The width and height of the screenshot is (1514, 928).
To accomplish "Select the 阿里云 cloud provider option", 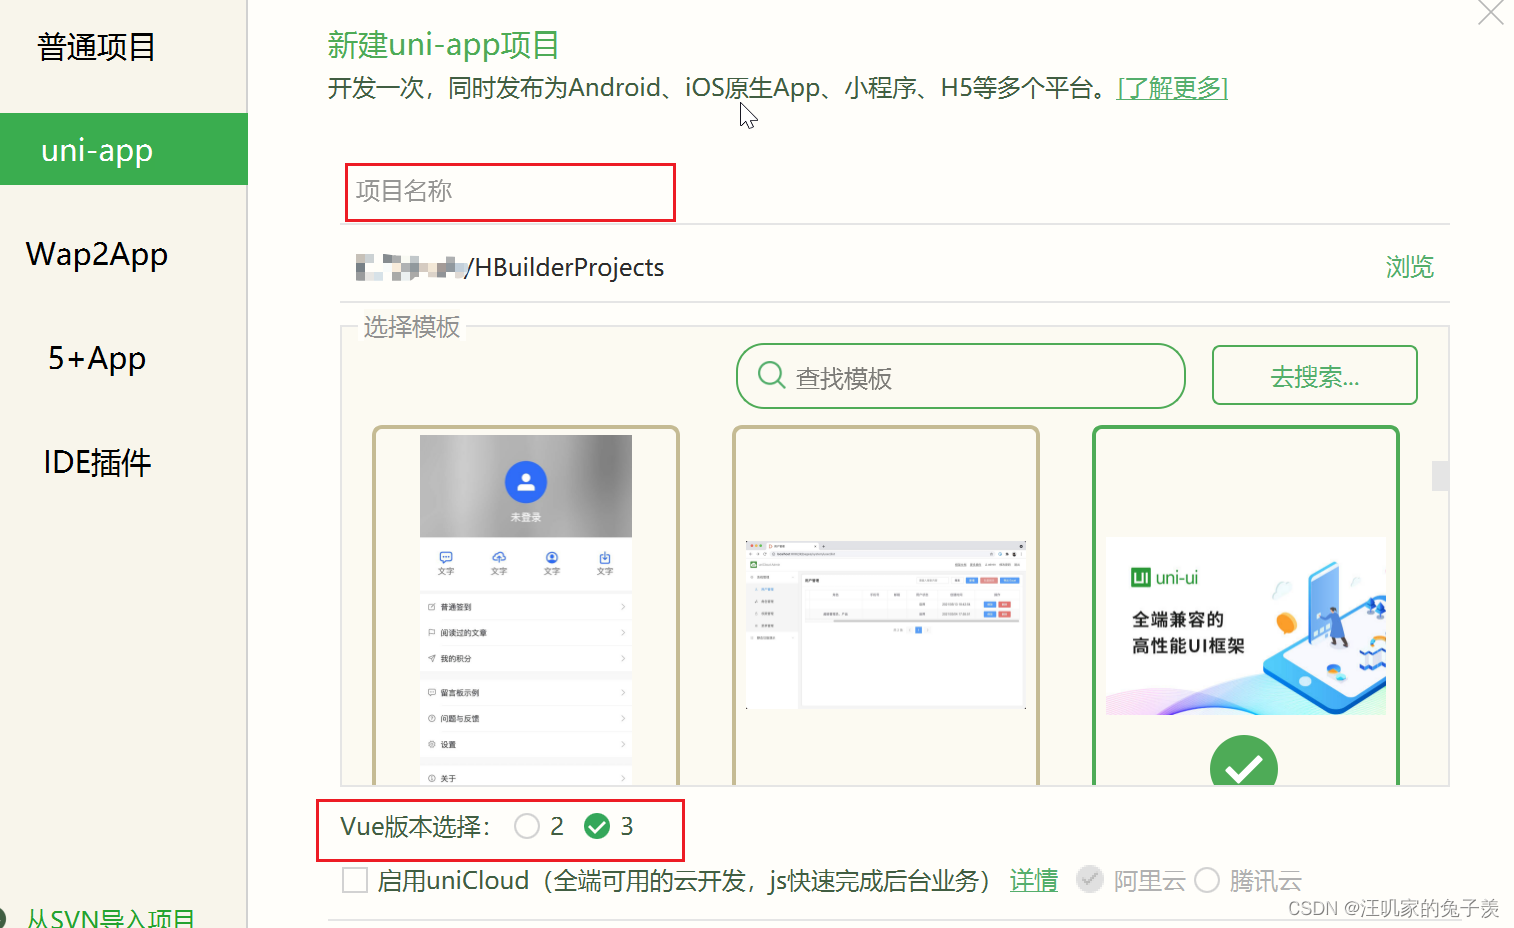I will pyautogui.click(x=1090, y=880).
